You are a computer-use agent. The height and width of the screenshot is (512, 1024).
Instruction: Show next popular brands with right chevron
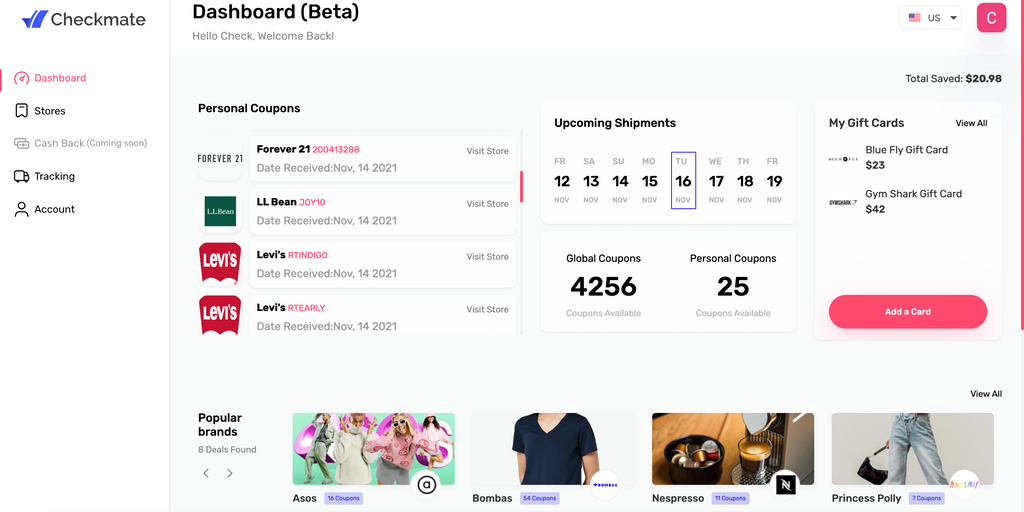[229, 473]
